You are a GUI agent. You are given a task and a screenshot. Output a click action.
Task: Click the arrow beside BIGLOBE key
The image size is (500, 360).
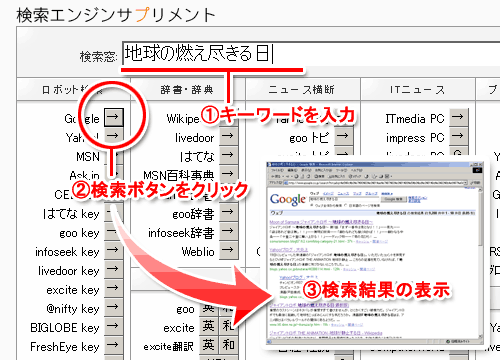pos(114,326)
